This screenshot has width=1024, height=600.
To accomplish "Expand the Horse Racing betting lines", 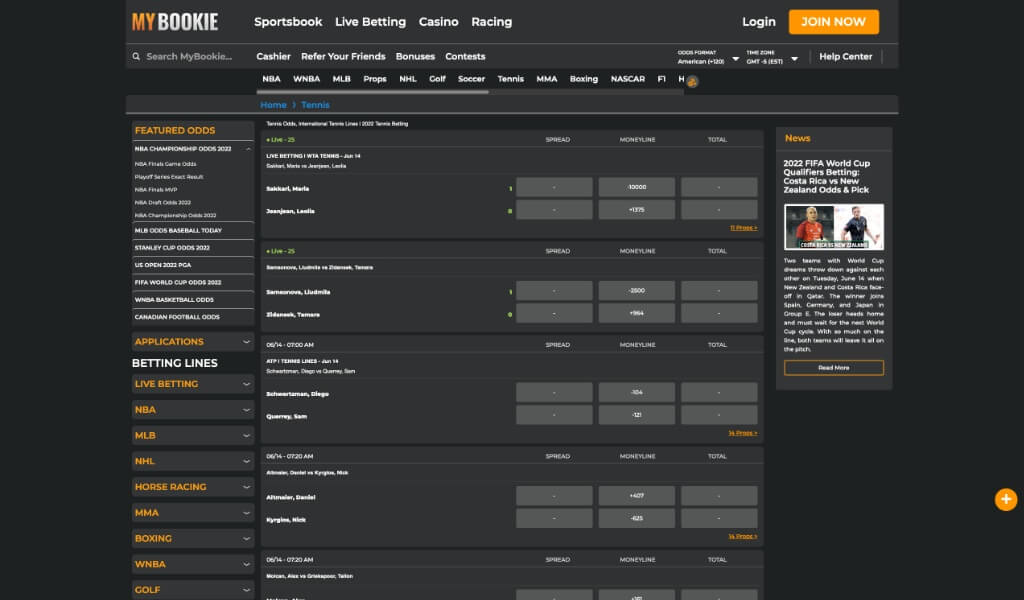I will pyautogui.click(x=193, y=487).
